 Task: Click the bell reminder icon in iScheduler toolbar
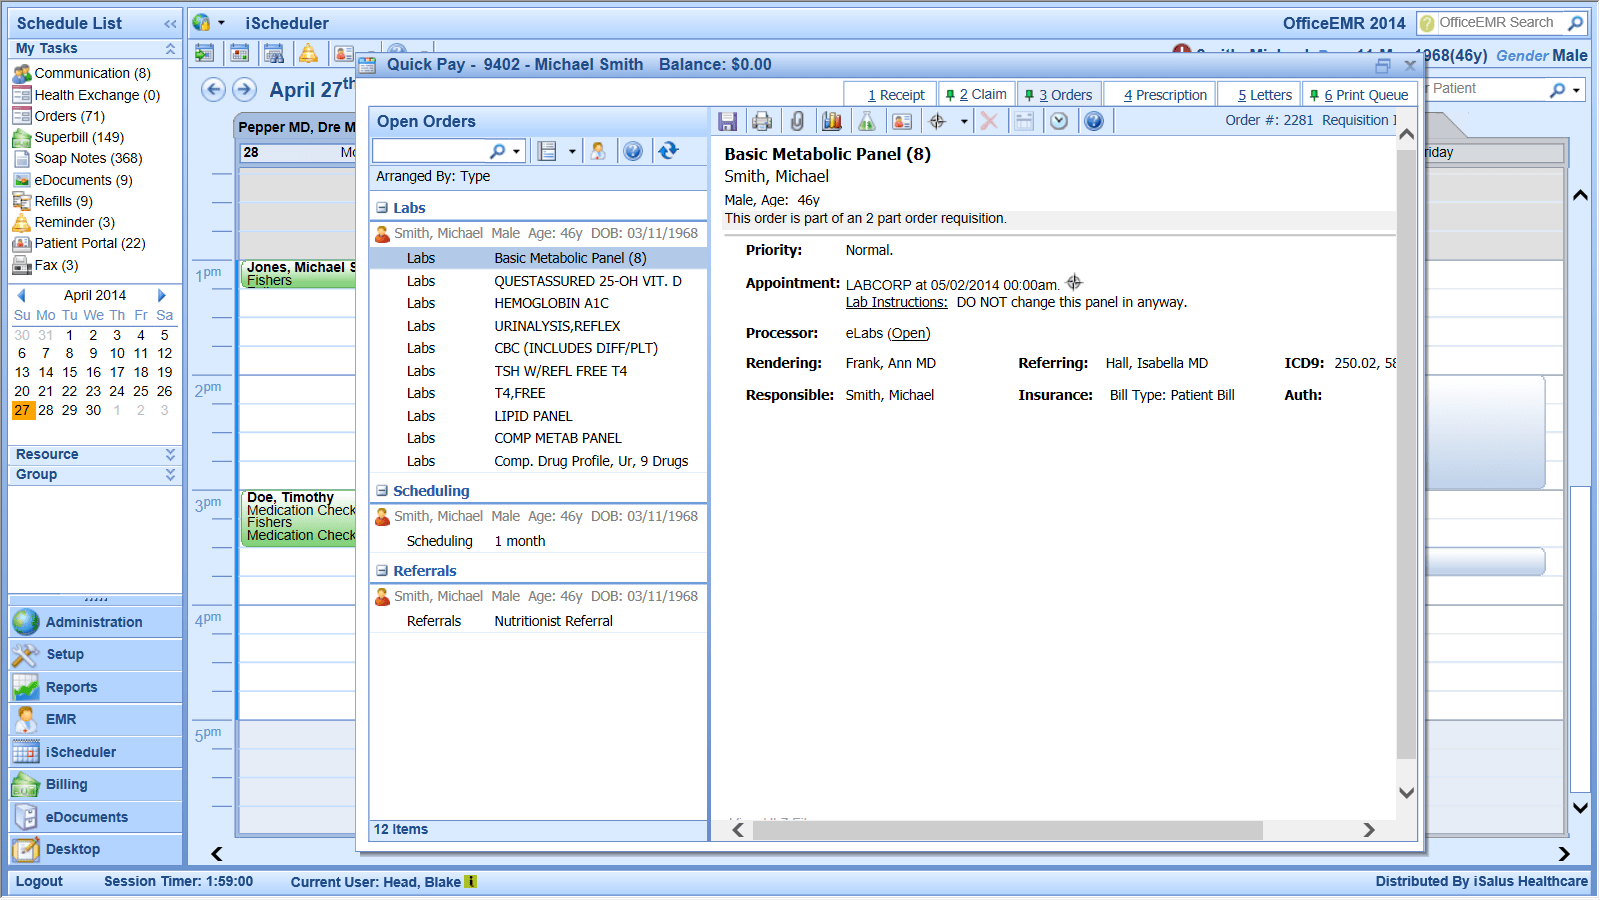(308, 54)
